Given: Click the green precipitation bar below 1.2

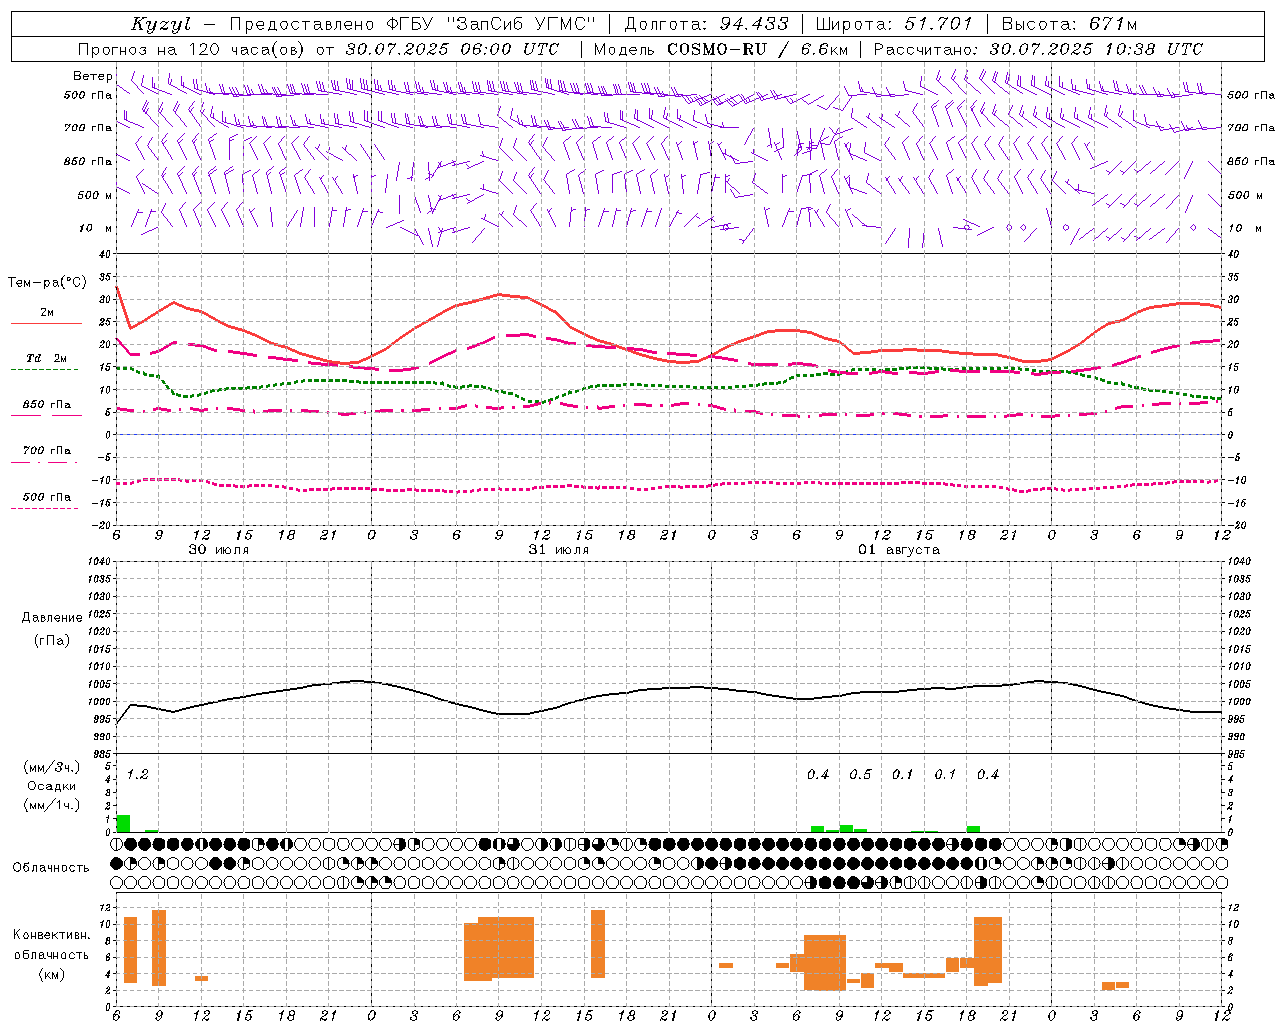Looking at the screenshot, I should (123, 824).
